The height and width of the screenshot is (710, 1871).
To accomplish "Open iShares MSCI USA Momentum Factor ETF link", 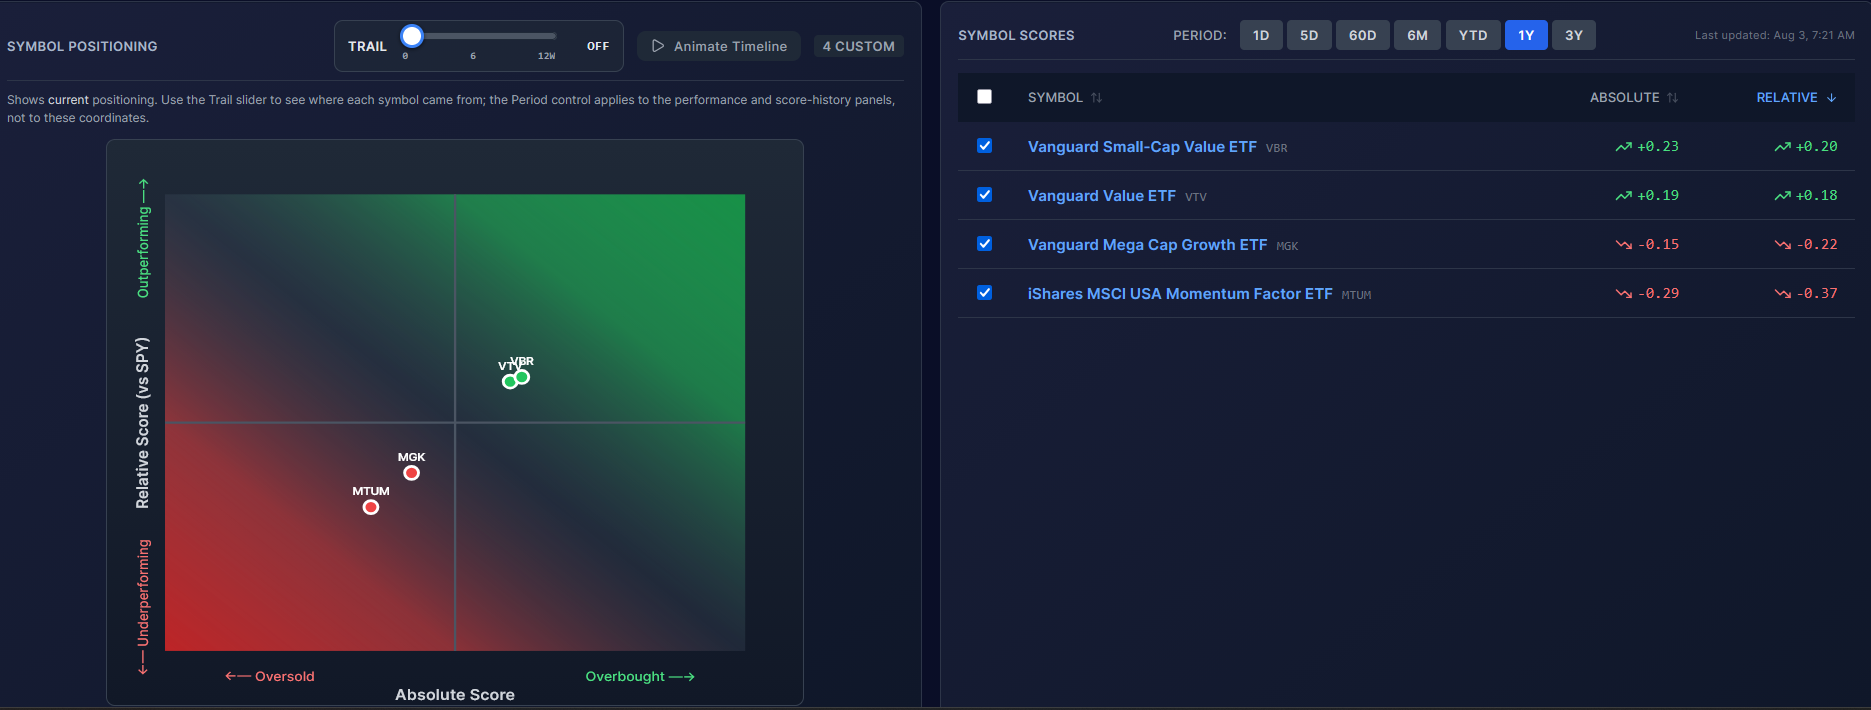I will [x=1180, y=294].
